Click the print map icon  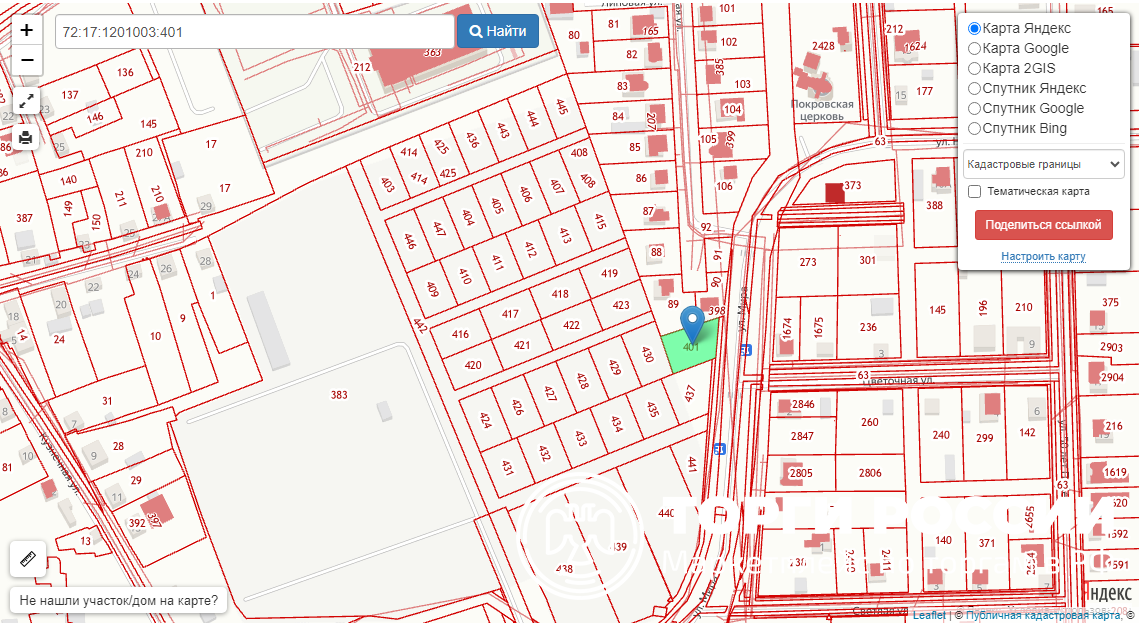tap(26, 136)
